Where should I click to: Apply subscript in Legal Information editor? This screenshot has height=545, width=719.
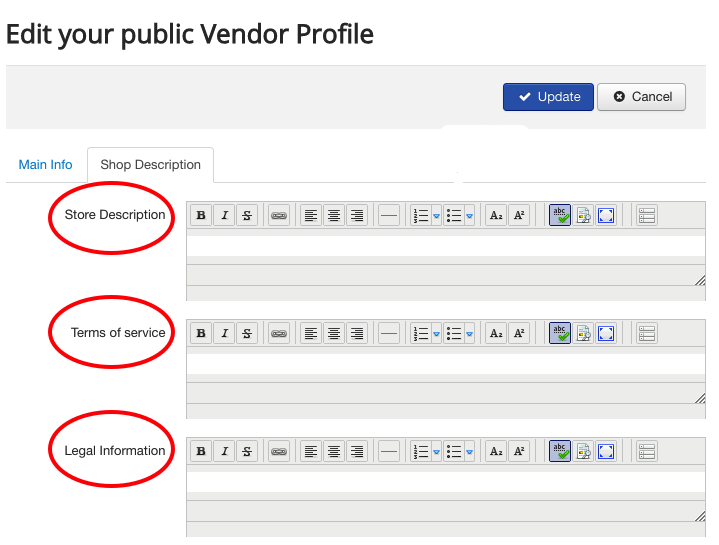click(496, 451)
